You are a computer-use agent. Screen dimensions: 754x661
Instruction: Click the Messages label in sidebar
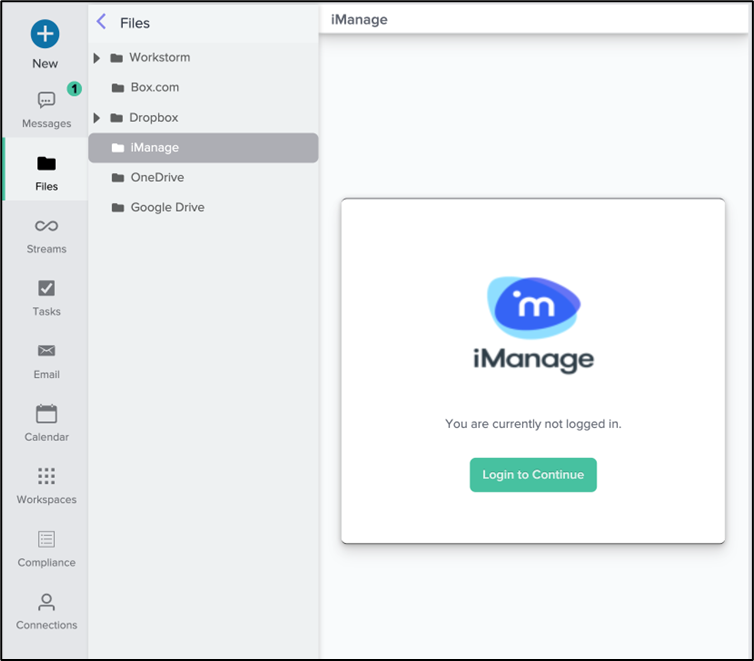[46, 124]
